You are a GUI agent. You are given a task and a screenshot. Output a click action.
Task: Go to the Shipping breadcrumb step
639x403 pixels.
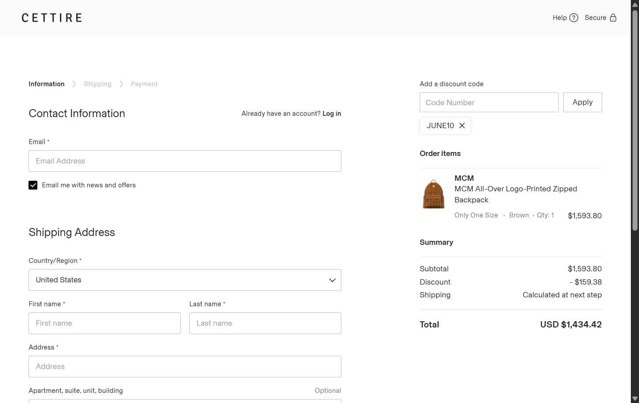[x=97, y=84]
